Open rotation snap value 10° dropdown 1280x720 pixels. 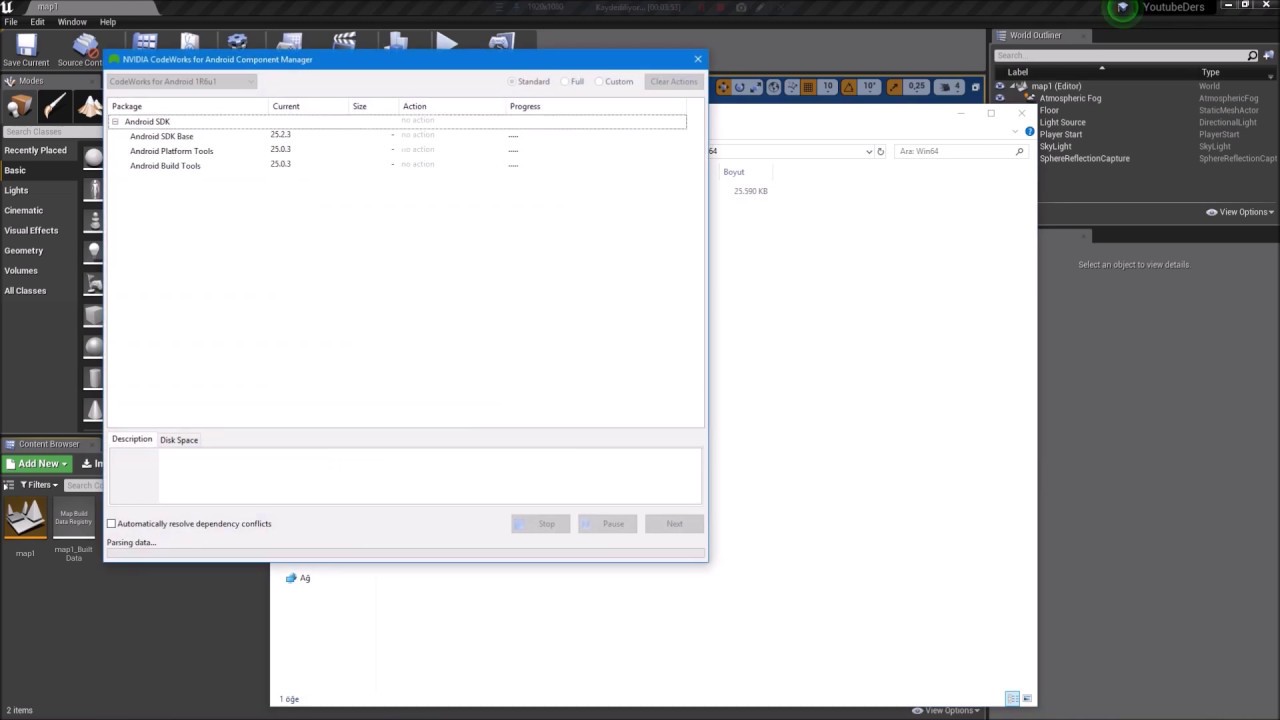[x=869, y=87]
